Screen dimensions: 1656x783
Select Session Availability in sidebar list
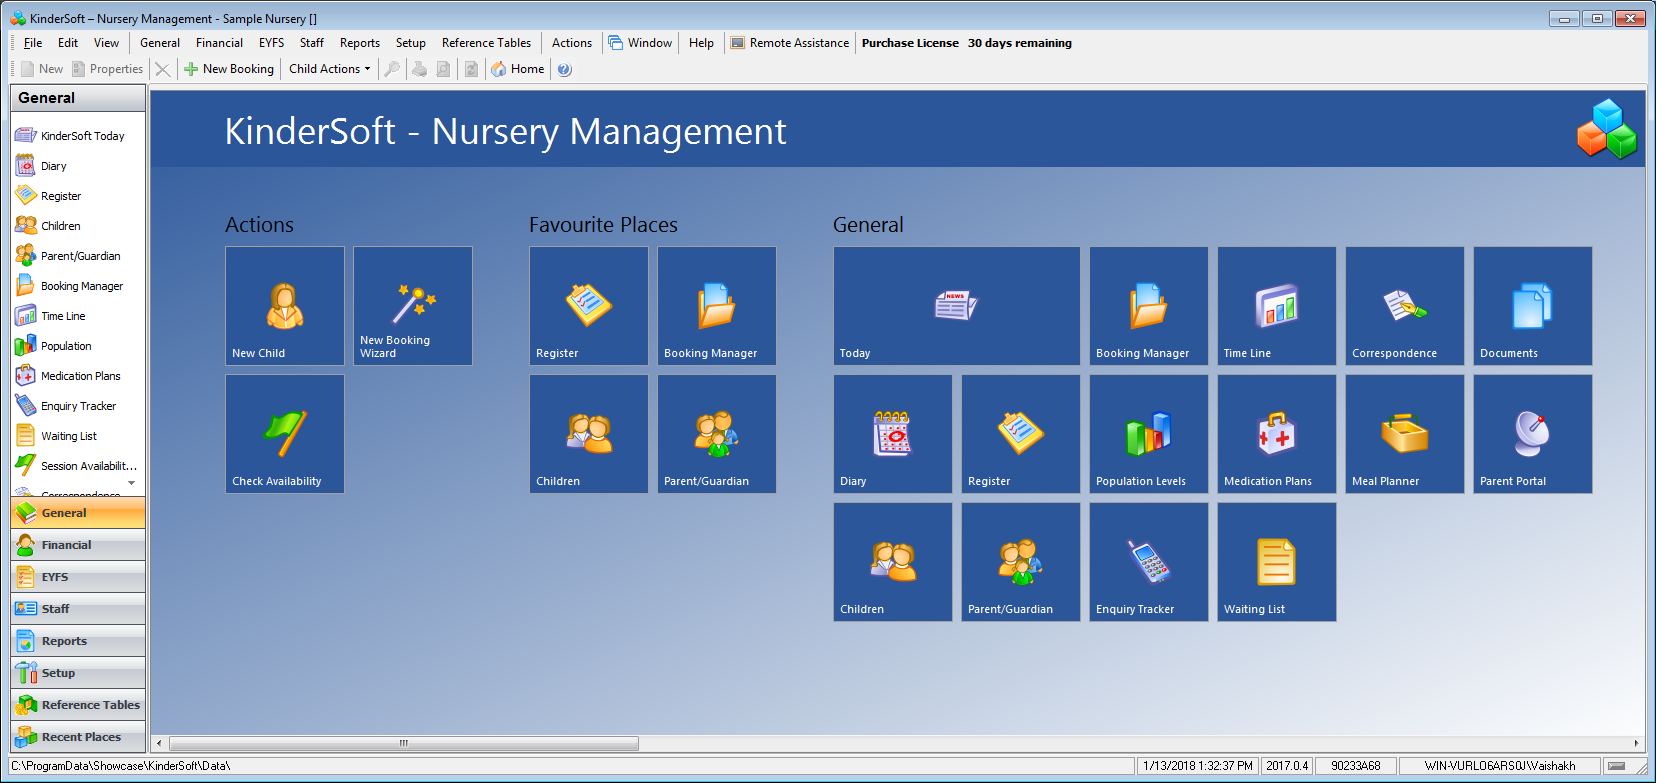coord(78,466)
